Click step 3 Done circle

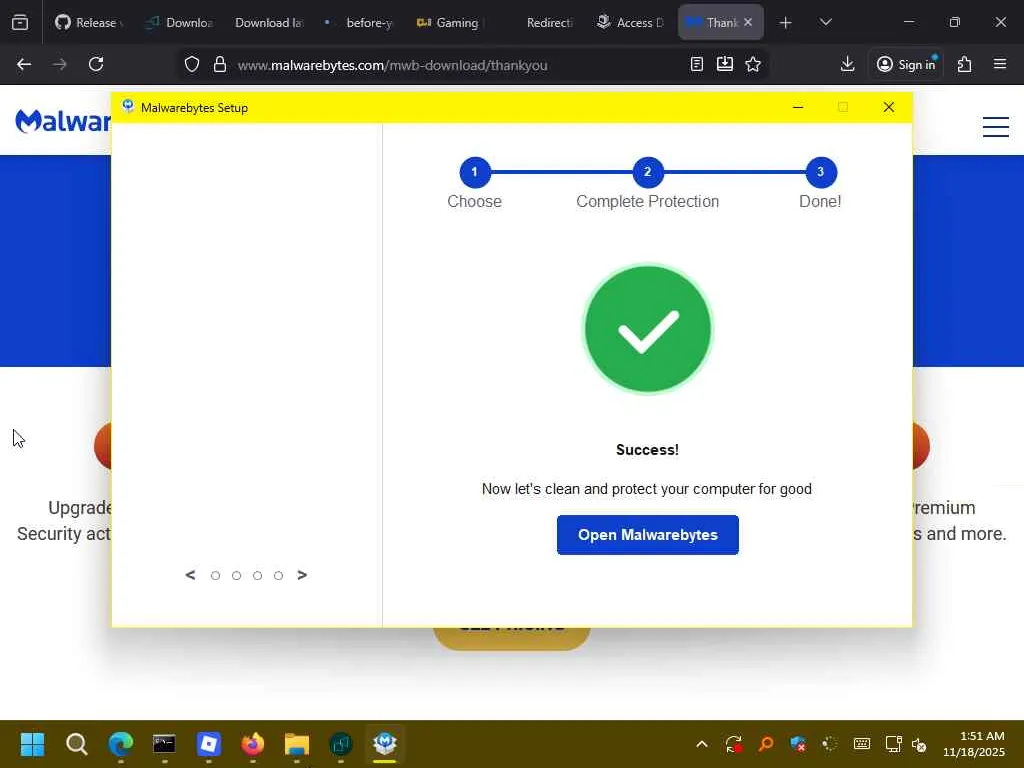coord(821,172)
